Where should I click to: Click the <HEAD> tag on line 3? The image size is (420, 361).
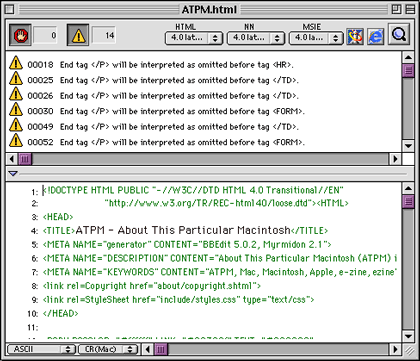pyautogui.click(x=58, y=217)
